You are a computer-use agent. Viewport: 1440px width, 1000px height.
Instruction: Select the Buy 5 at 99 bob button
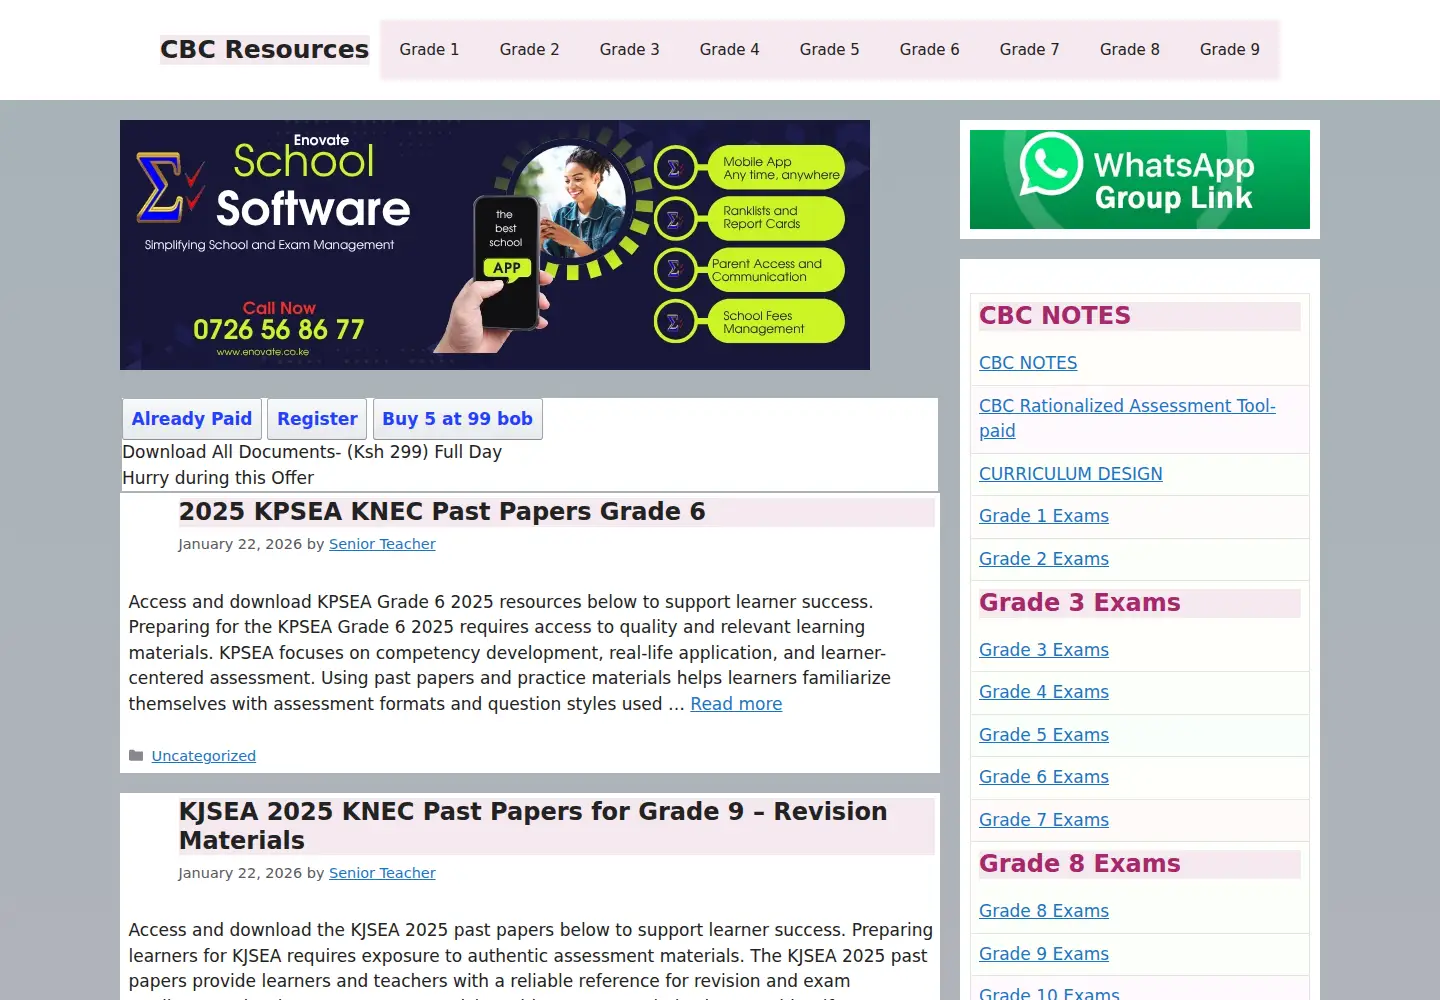coord(457,419)
